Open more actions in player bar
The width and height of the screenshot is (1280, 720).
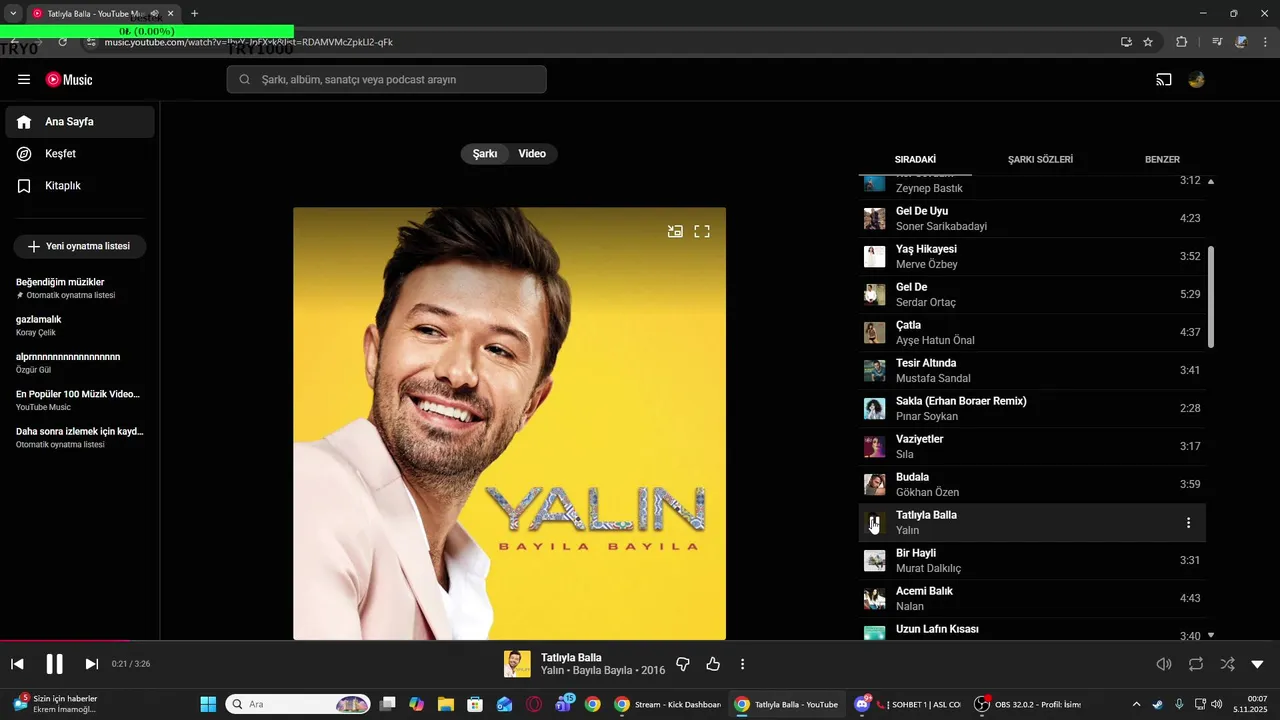[x=742, y=664]
